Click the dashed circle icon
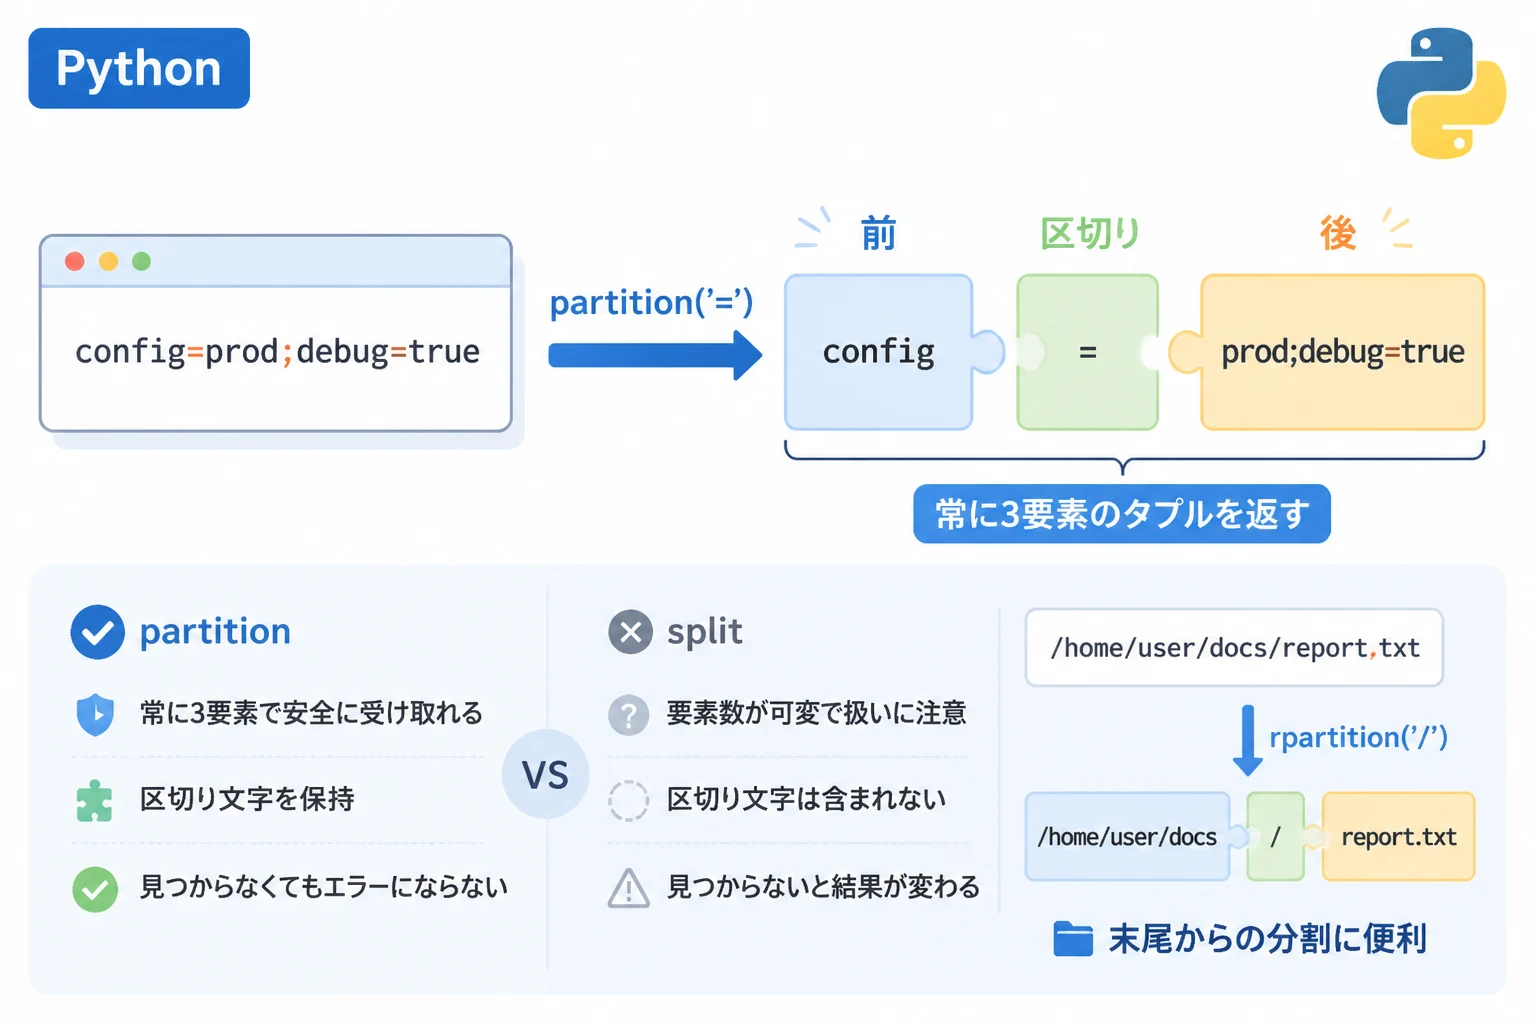The width and height of the screenshot is (1536, 1024). pos(629,800)
